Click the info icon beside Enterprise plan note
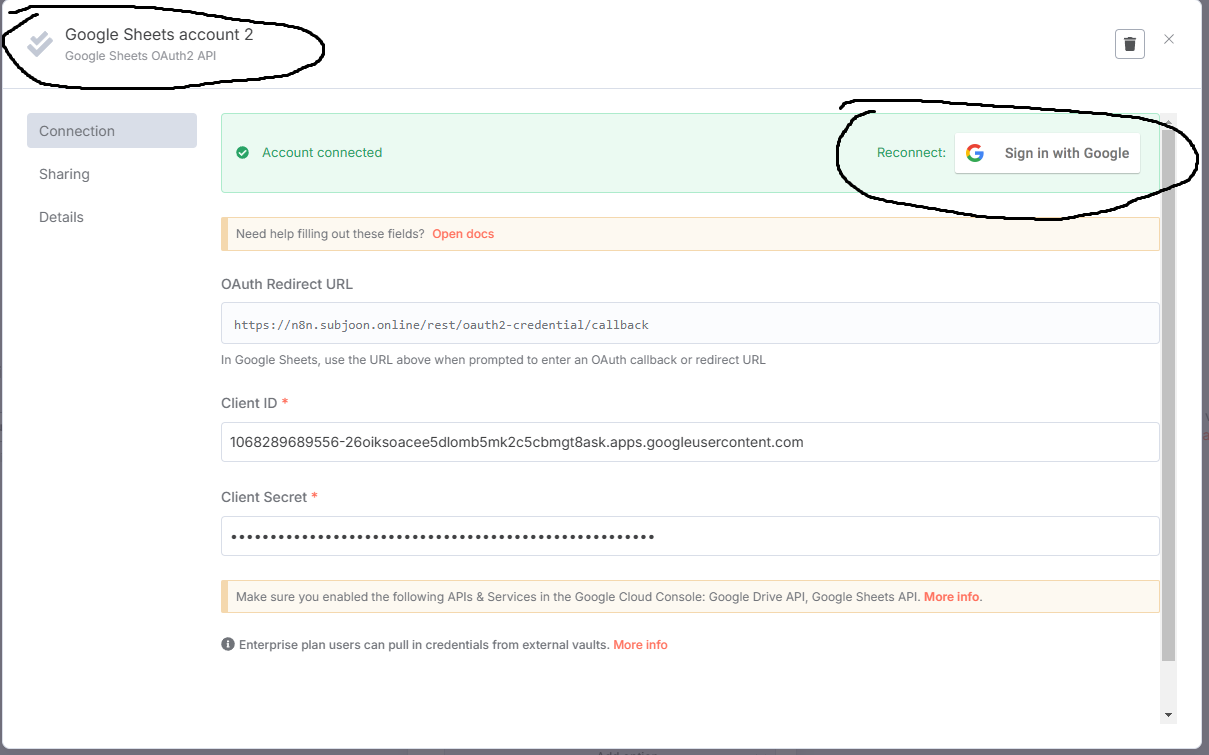 (228, 645)
